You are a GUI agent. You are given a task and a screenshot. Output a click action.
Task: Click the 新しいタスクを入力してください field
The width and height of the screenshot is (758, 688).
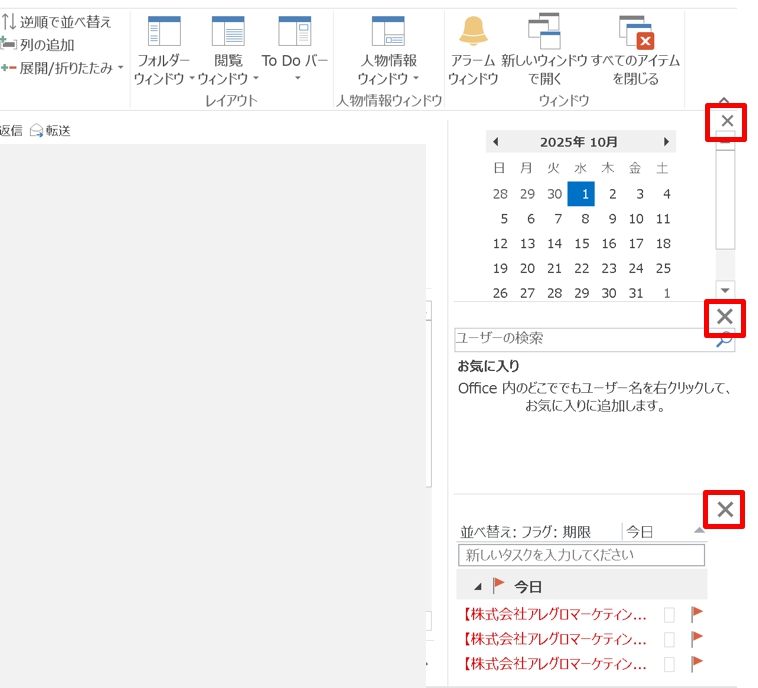(x=580, y=555)
